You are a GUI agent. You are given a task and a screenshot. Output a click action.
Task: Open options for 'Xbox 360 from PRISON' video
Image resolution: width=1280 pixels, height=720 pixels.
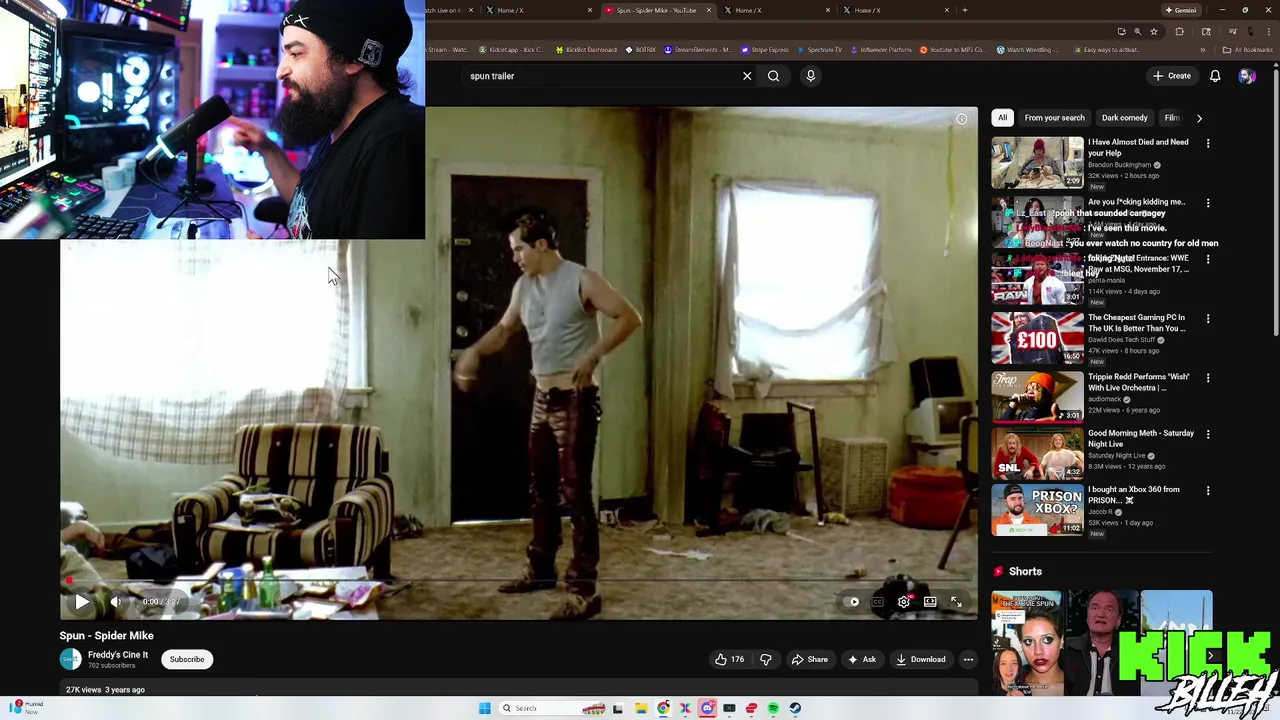click(1208, 491)
